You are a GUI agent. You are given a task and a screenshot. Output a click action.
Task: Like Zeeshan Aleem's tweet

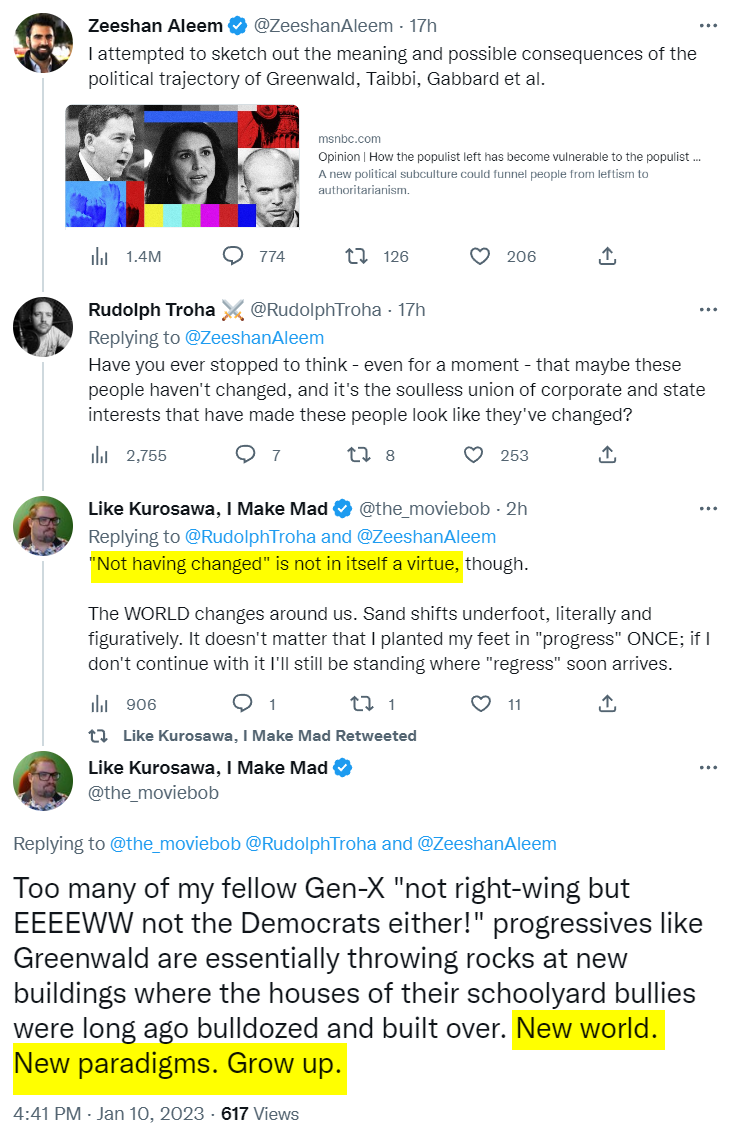tap(480, 256)
